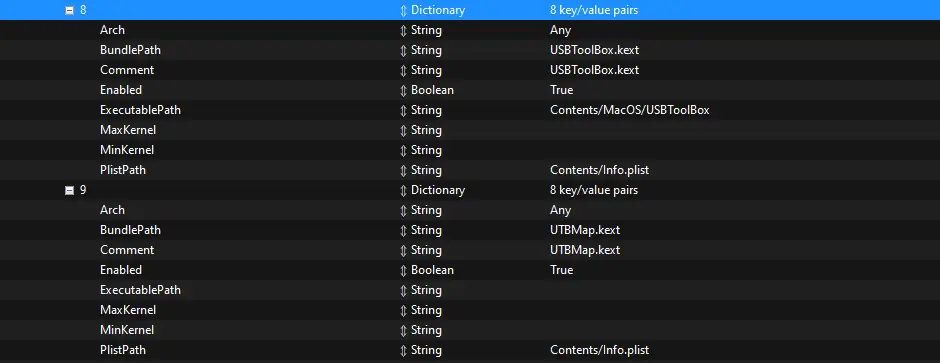Click empty MaxKernel value field under entry 8
The image size is (940, 363).
tap(742, 130)
